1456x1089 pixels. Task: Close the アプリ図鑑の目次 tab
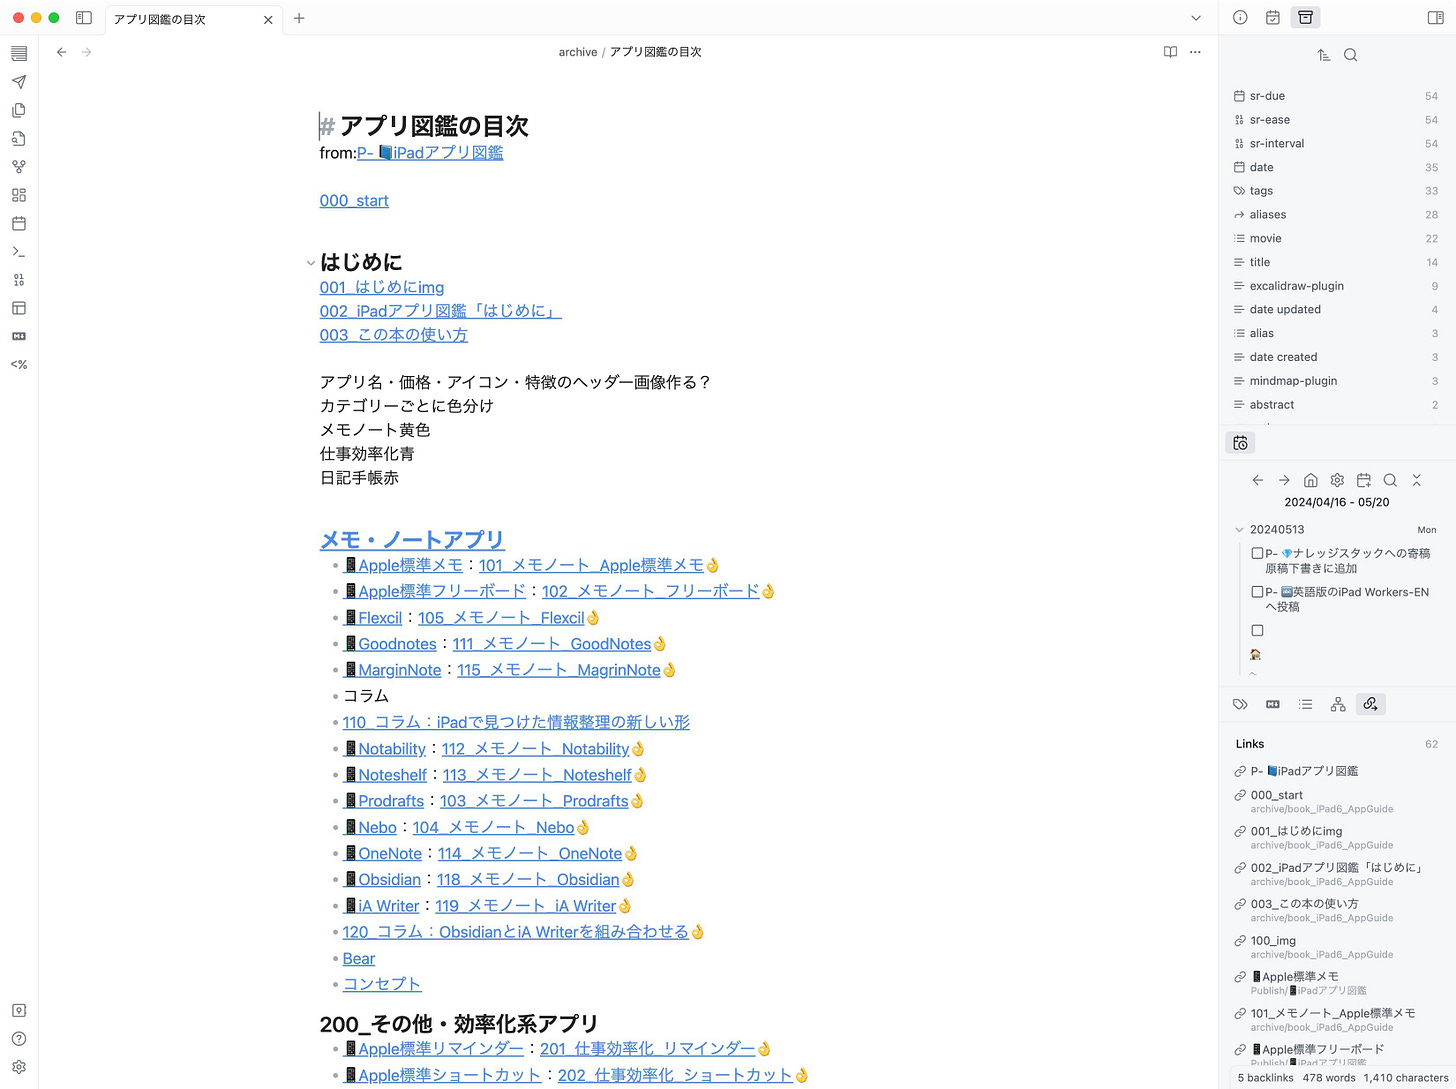point(268,19)
